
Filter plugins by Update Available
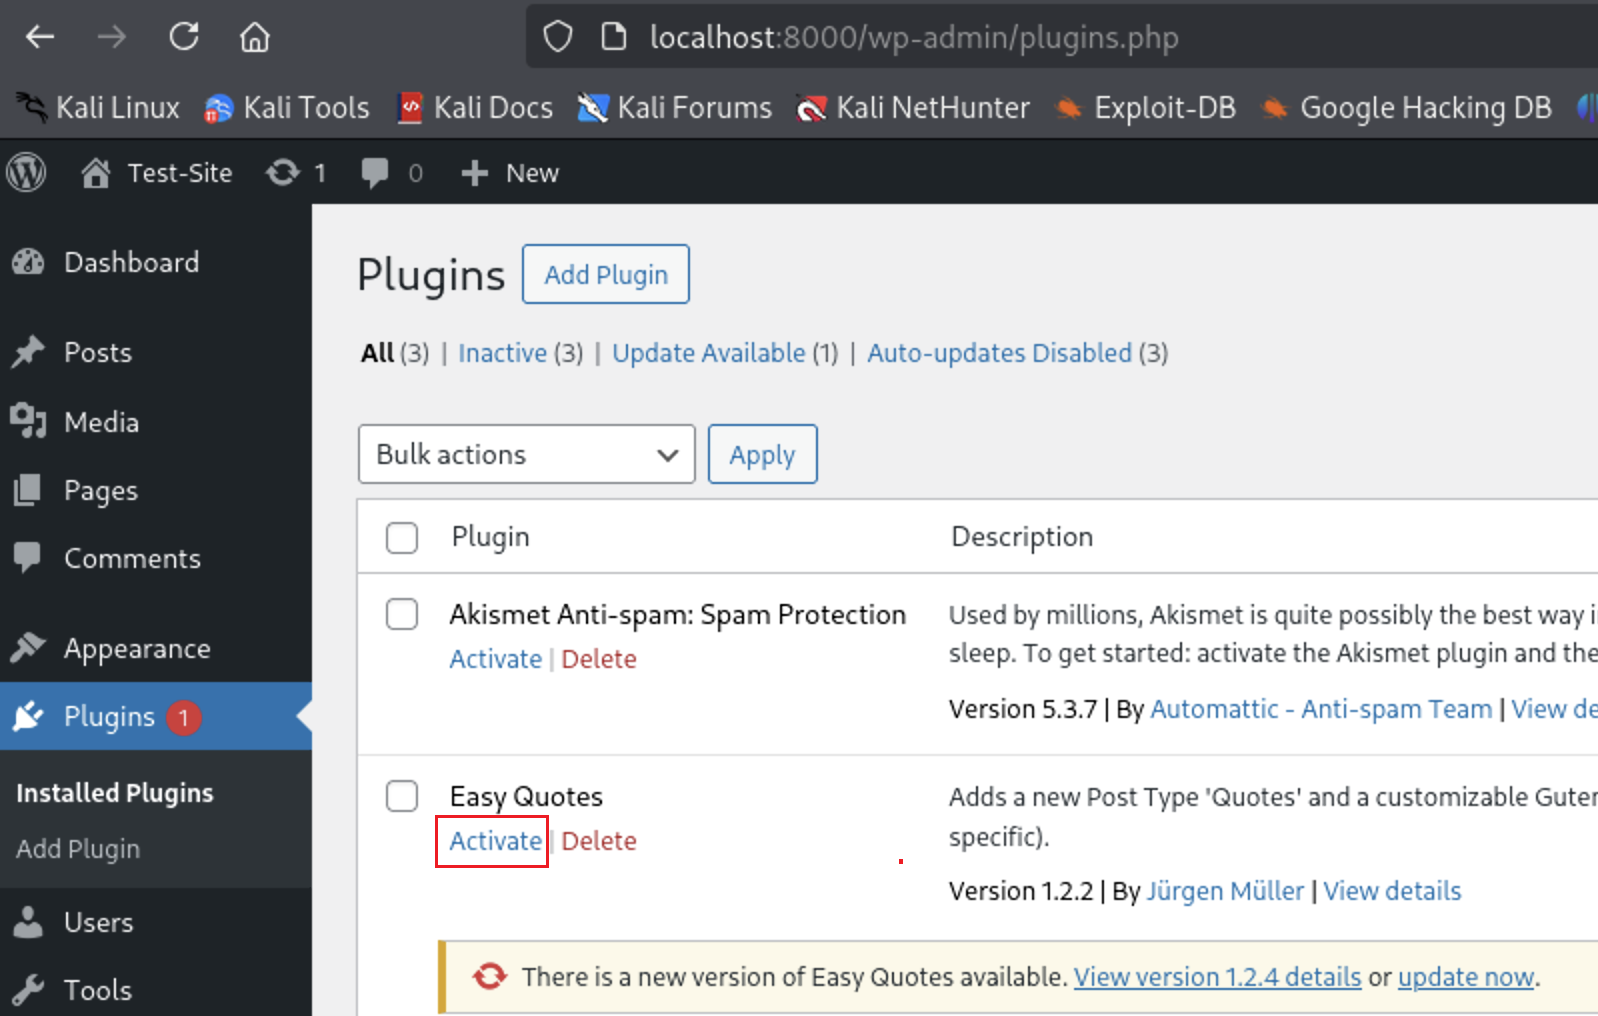(709, 353)
